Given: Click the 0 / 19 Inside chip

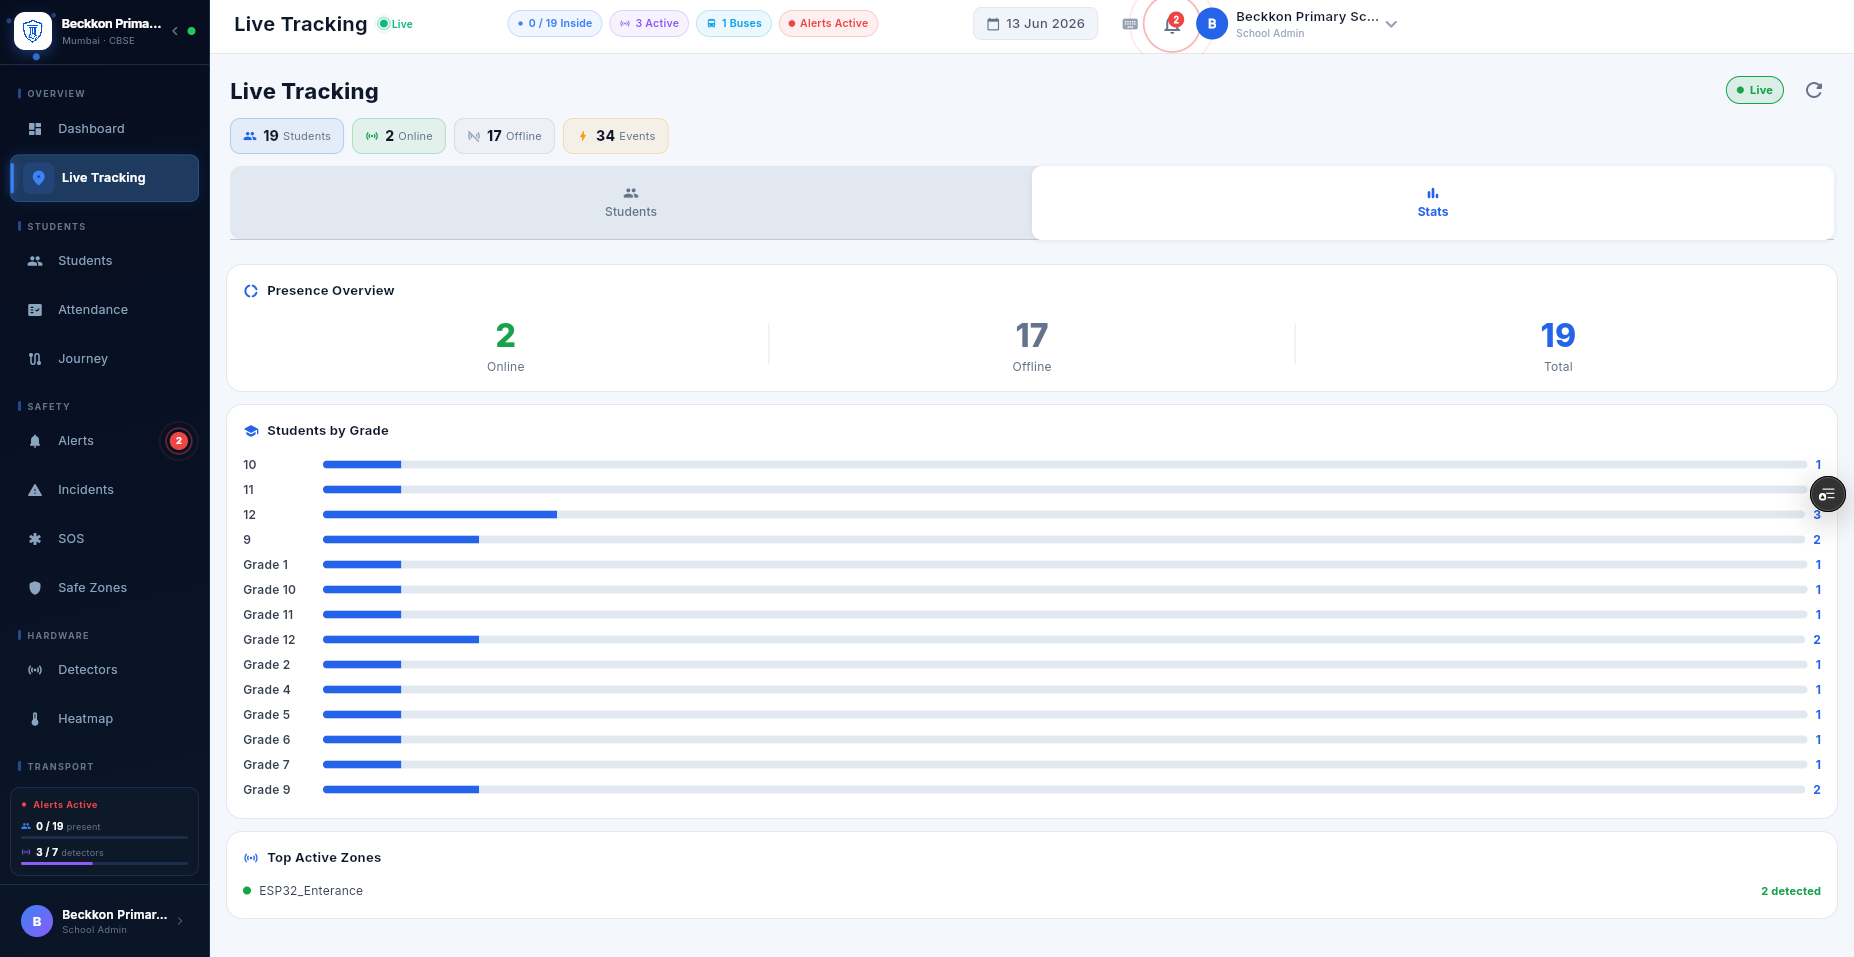Looking at the screenshot, I should pyautogui.click(x=555, y=24).
